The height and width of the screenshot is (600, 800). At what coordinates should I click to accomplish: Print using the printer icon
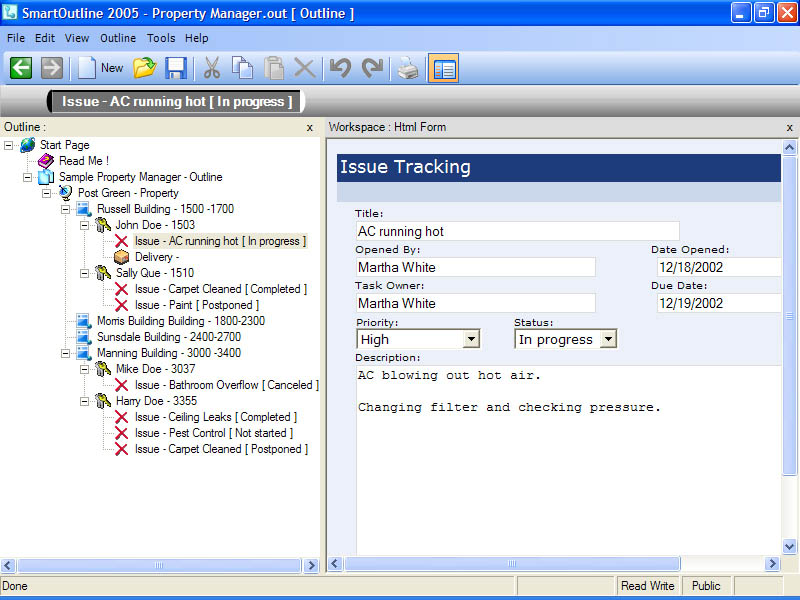click(408, 68)
